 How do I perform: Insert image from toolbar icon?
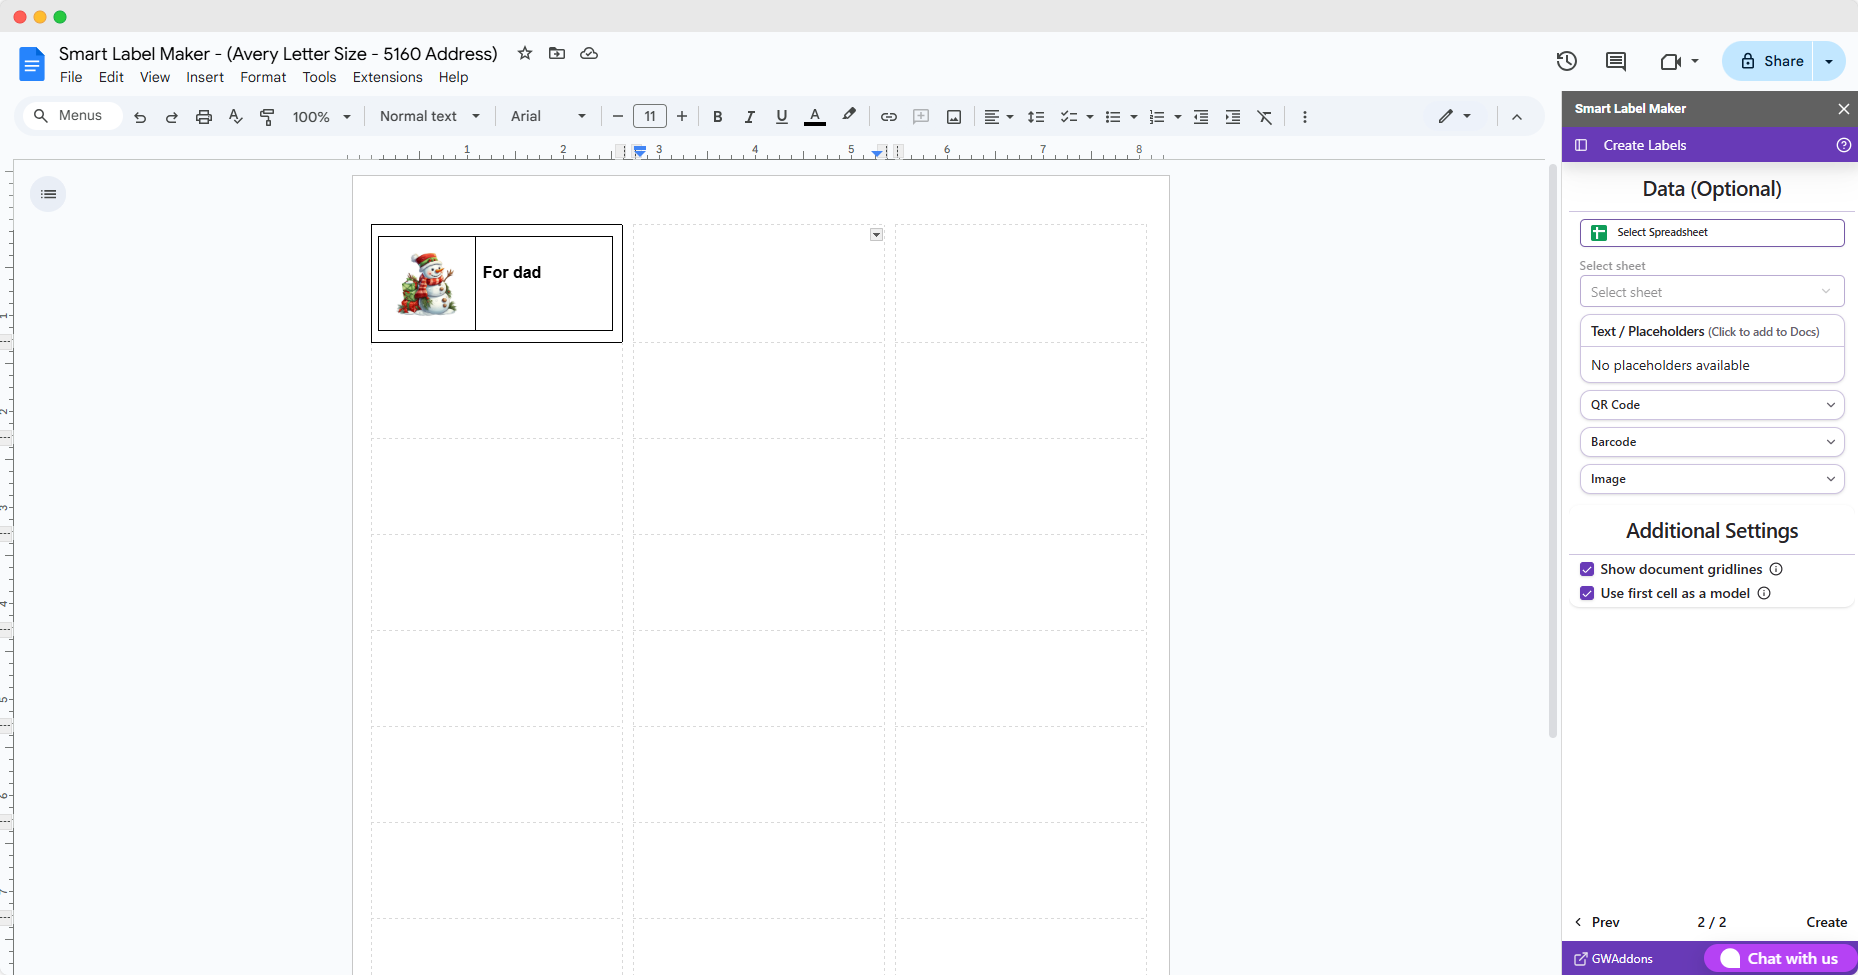(954, 117)
